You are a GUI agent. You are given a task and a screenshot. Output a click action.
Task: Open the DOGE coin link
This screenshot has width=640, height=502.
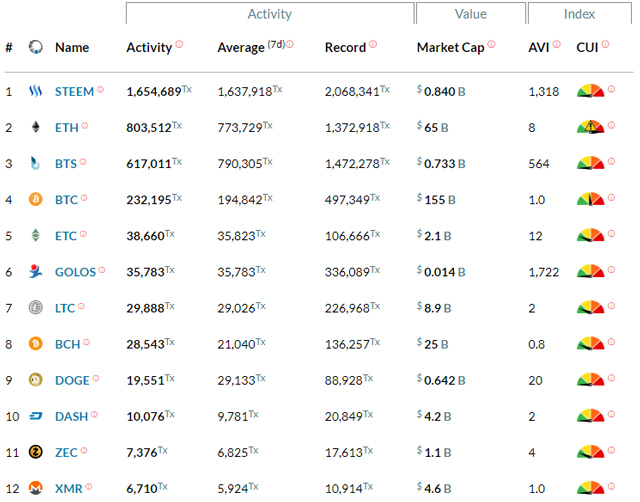point(72,380)
